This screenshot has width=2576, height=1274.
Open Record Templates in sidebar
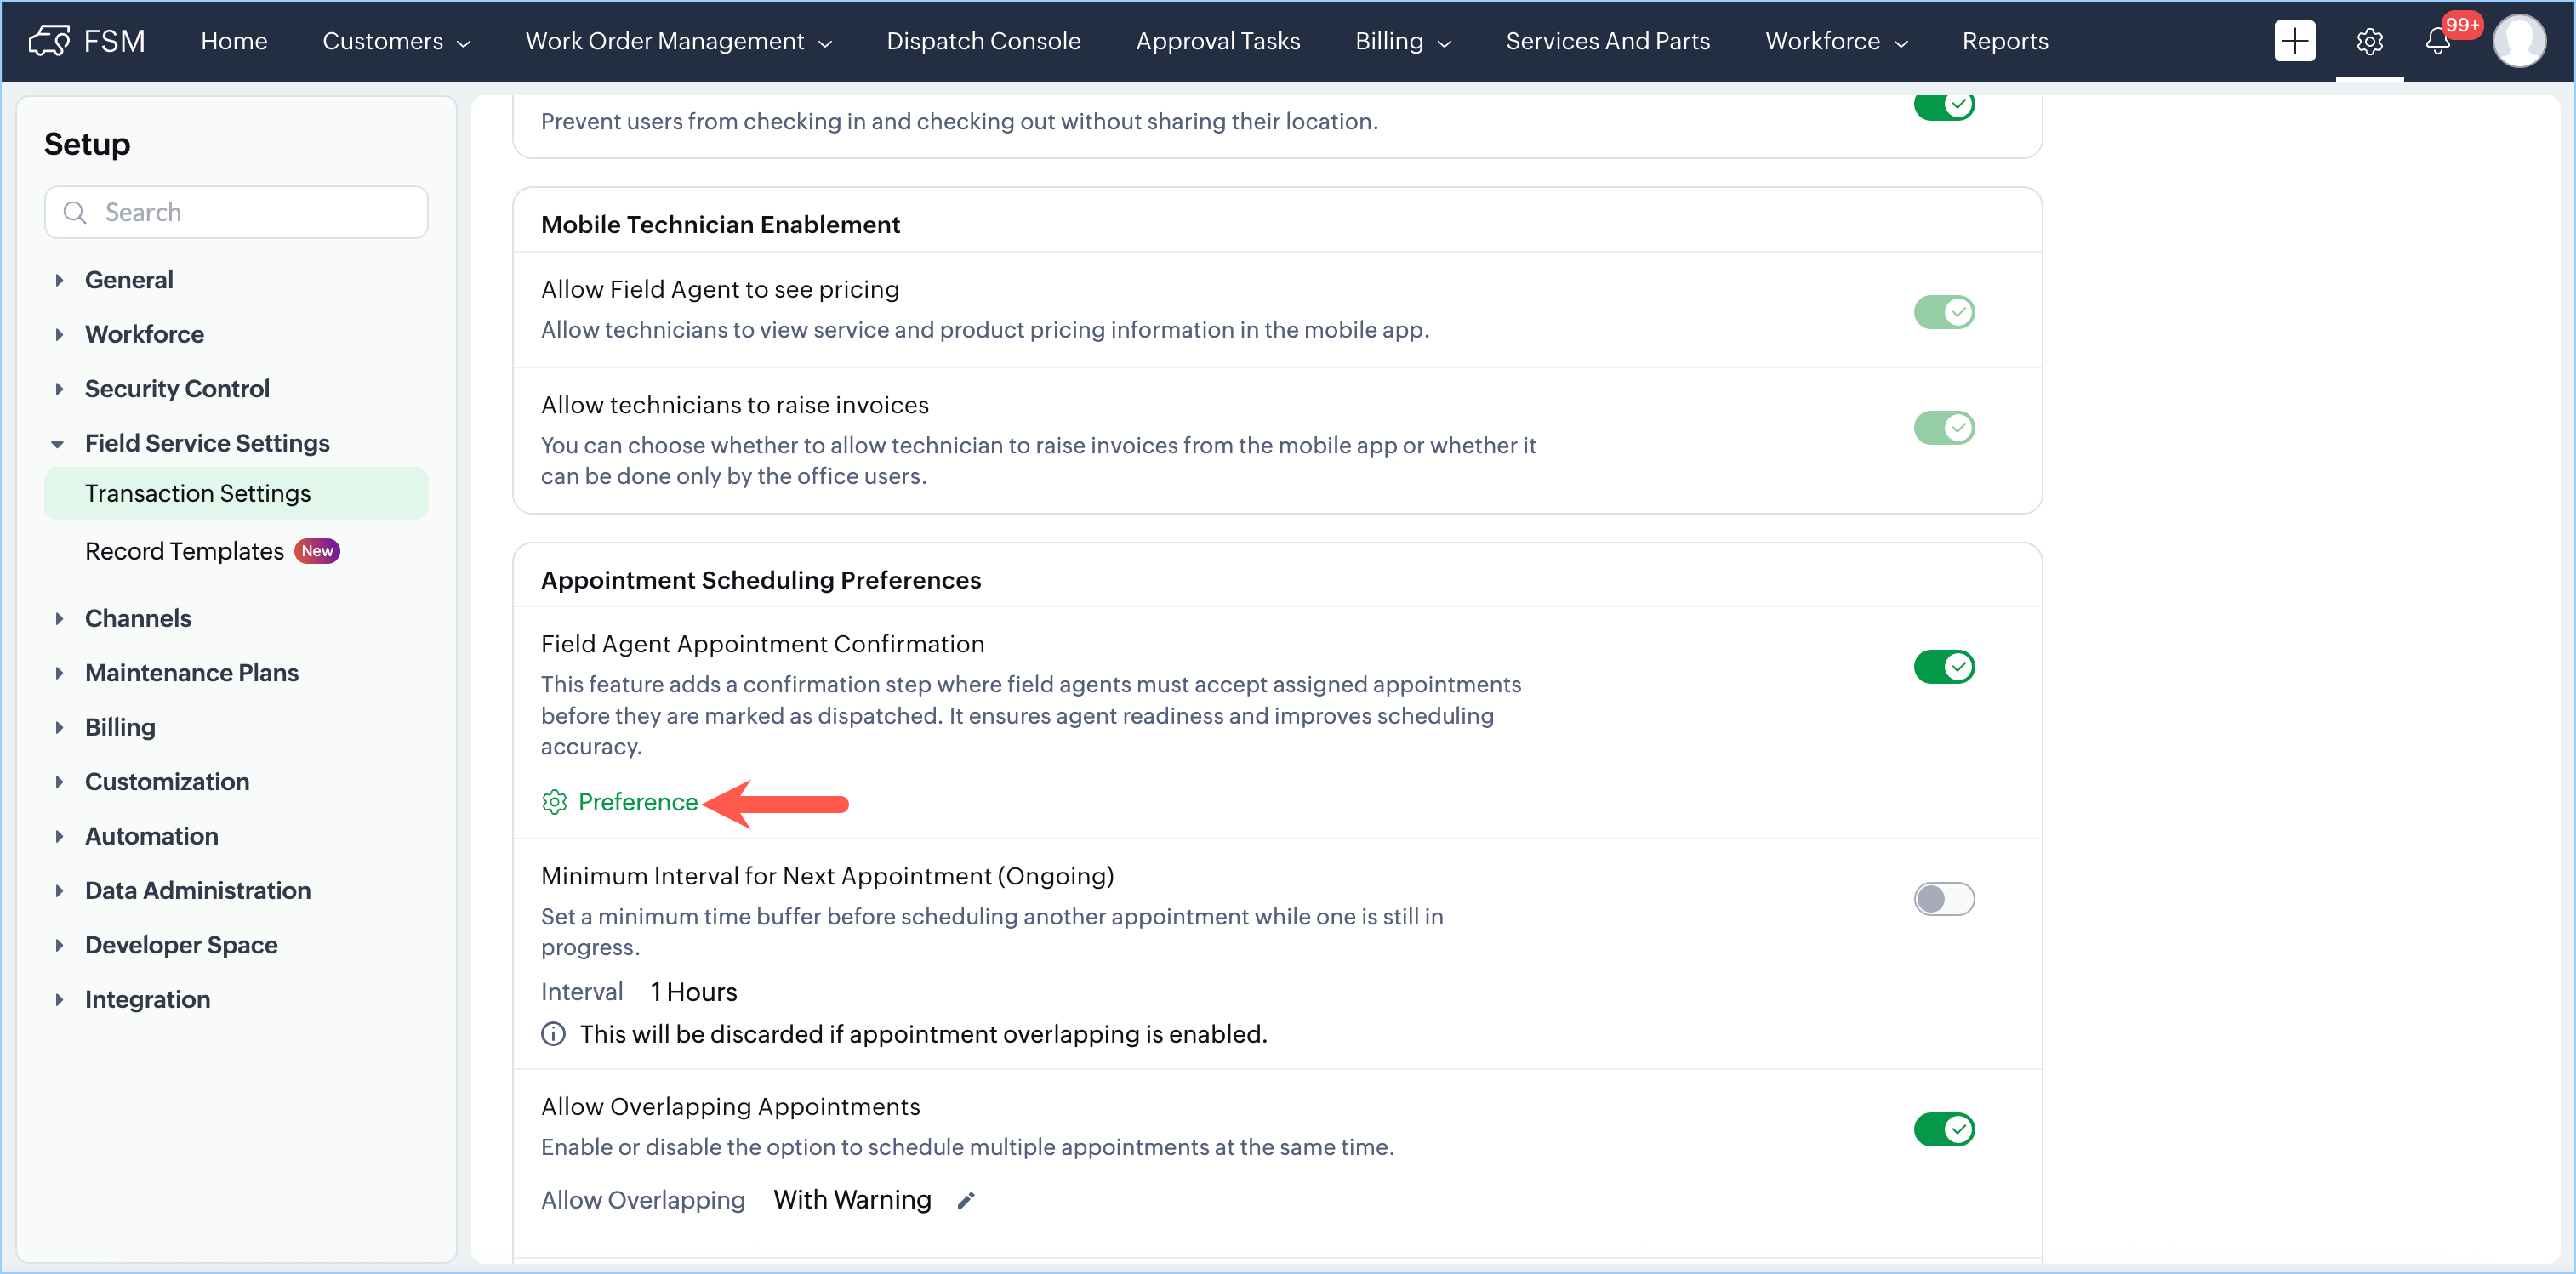184,551
